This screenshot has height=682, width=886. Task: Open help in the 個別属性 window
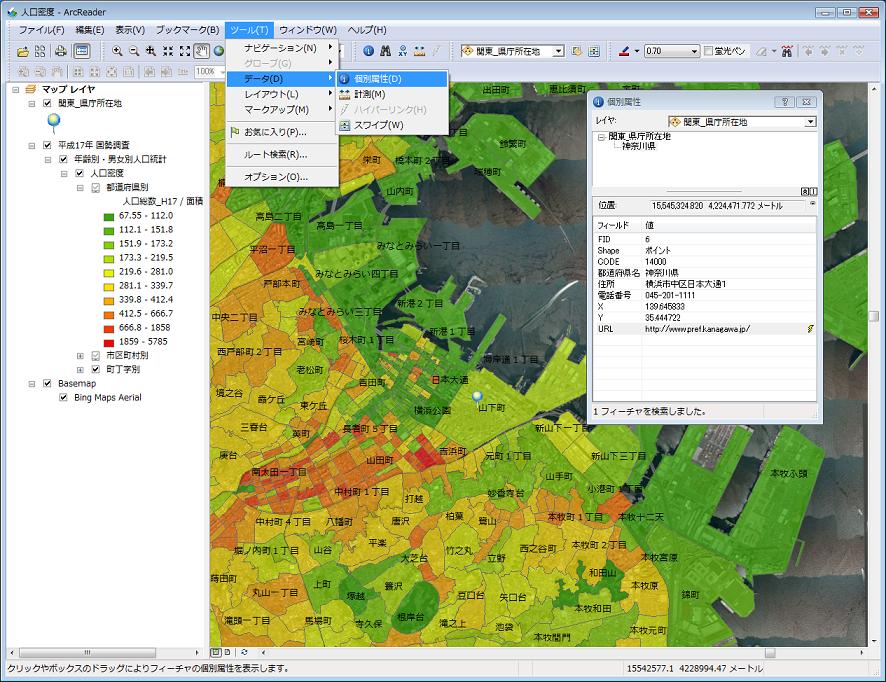[x=784, y=102]
